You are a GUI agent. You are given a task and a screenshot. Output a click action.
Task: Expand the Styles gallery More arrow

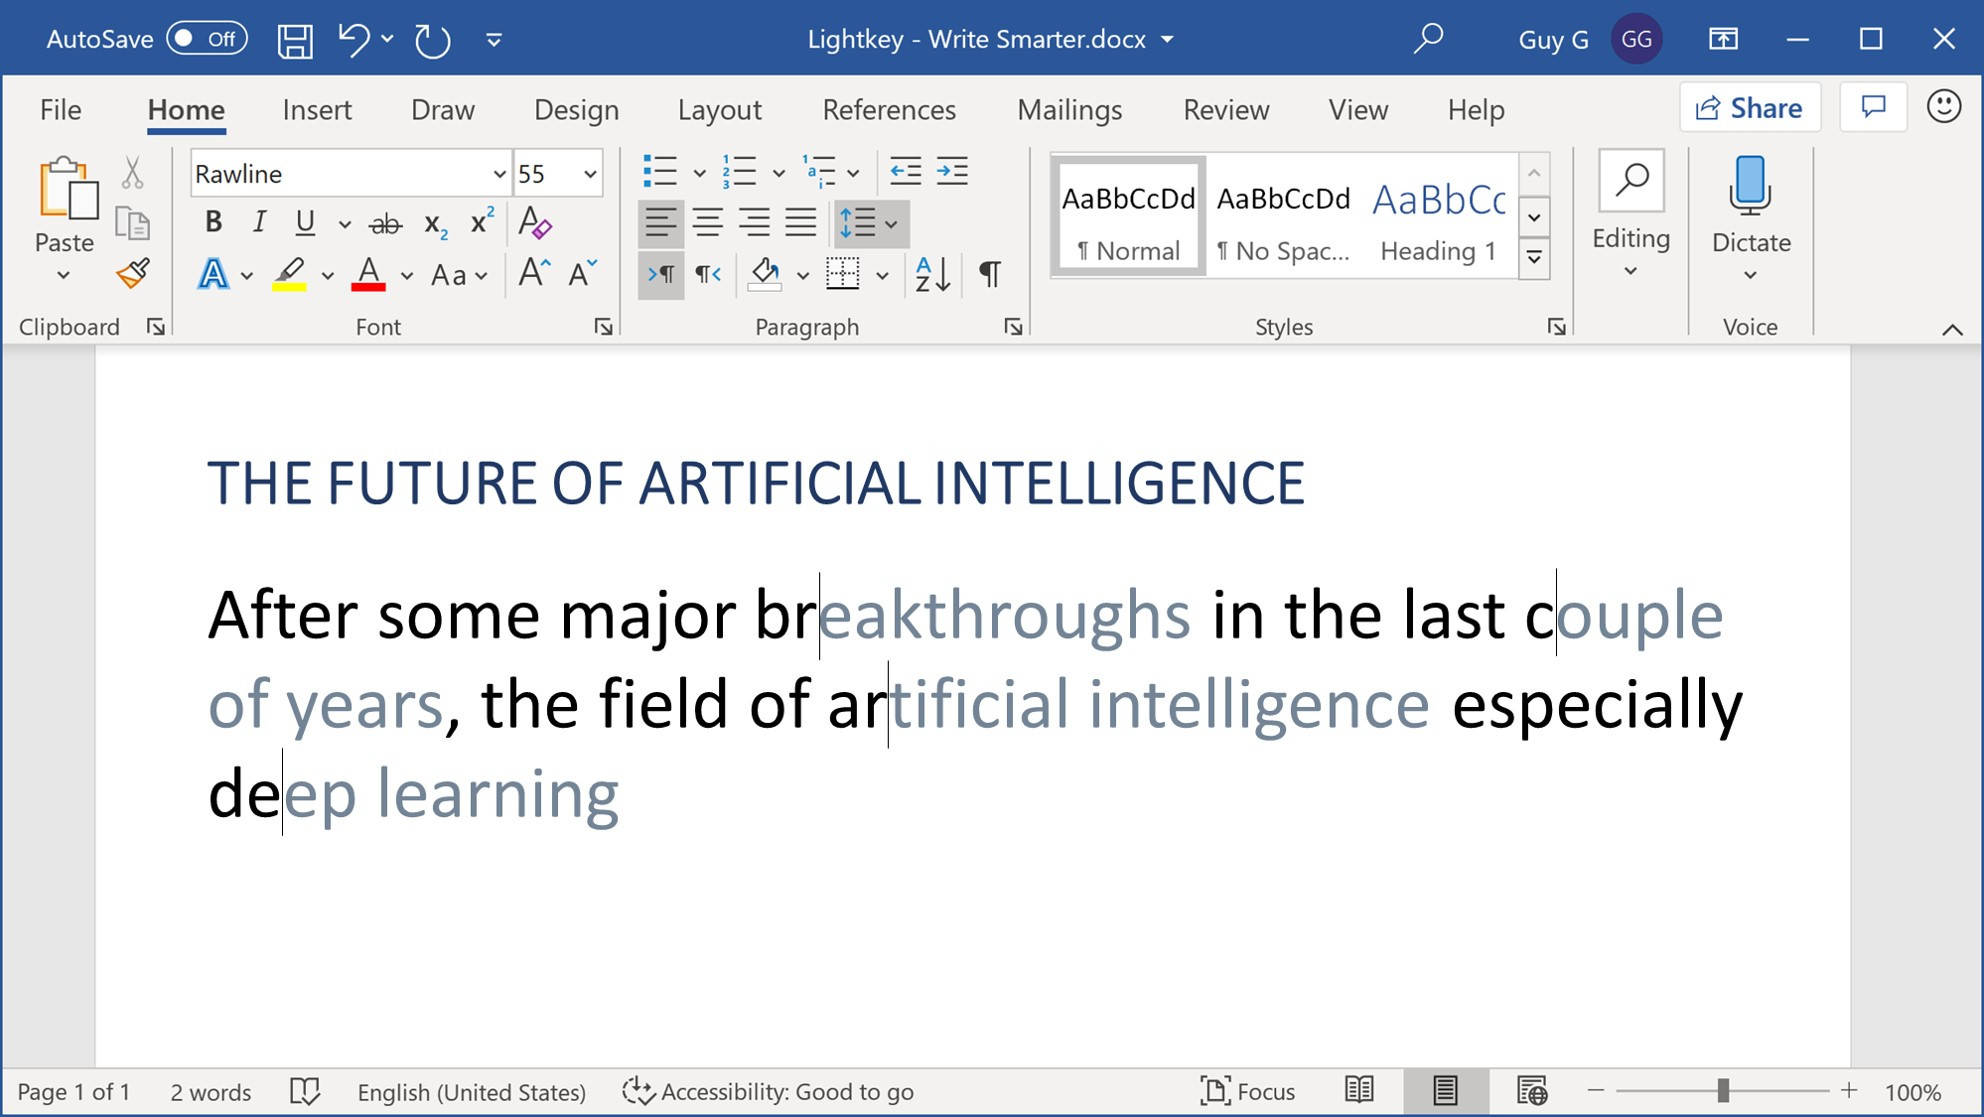1533,260
